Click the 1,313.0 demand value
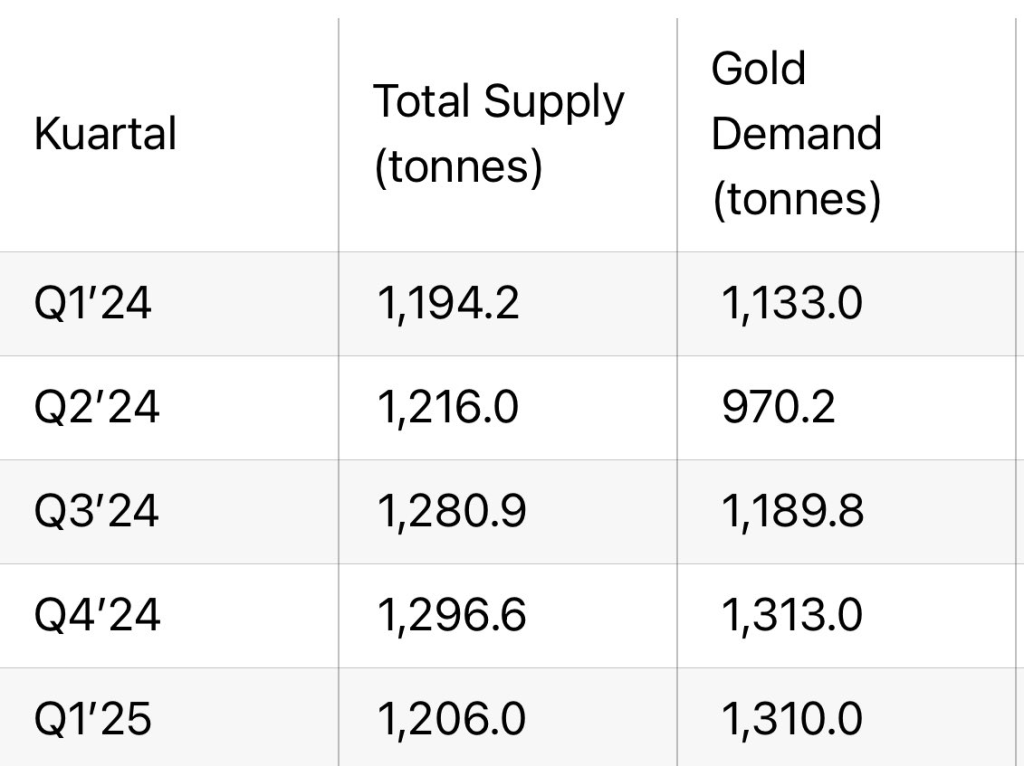This screenshot has height=766, width=1024. click(791, 615)
